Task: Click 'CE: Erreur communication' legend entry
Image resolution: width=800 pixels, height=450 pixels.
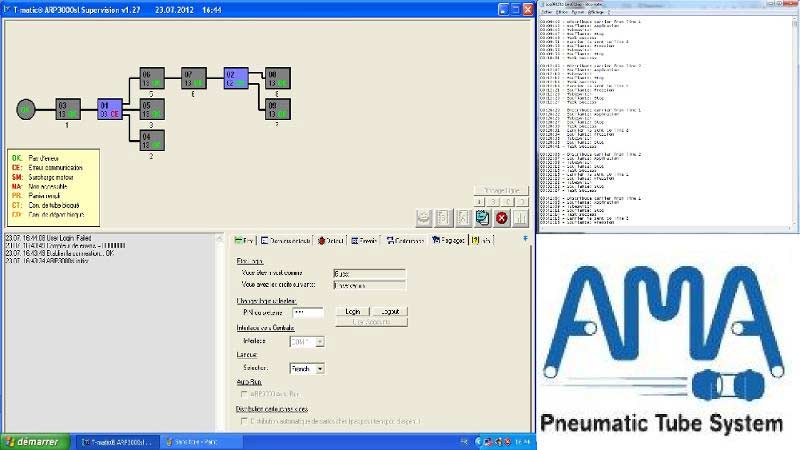Action: (x=47, y=167)
